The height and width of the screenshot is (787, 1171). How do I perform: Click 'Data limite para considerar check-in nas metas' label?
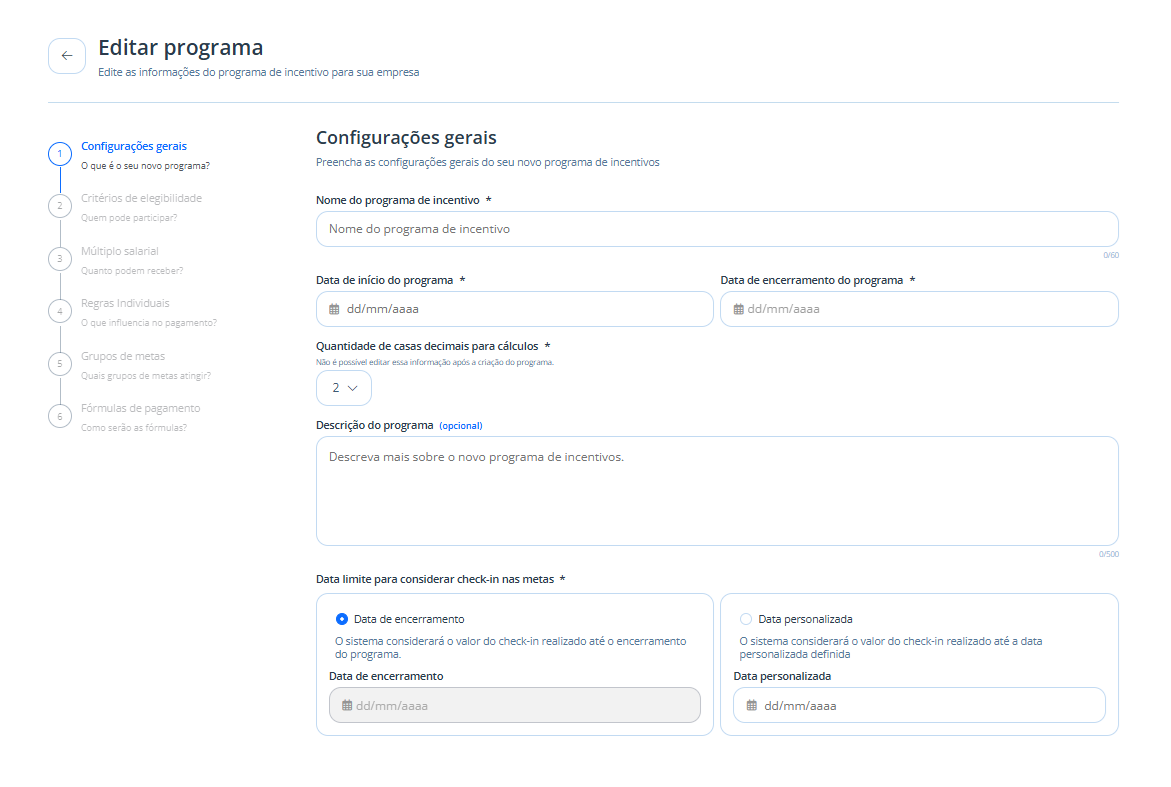click(435, 579)
